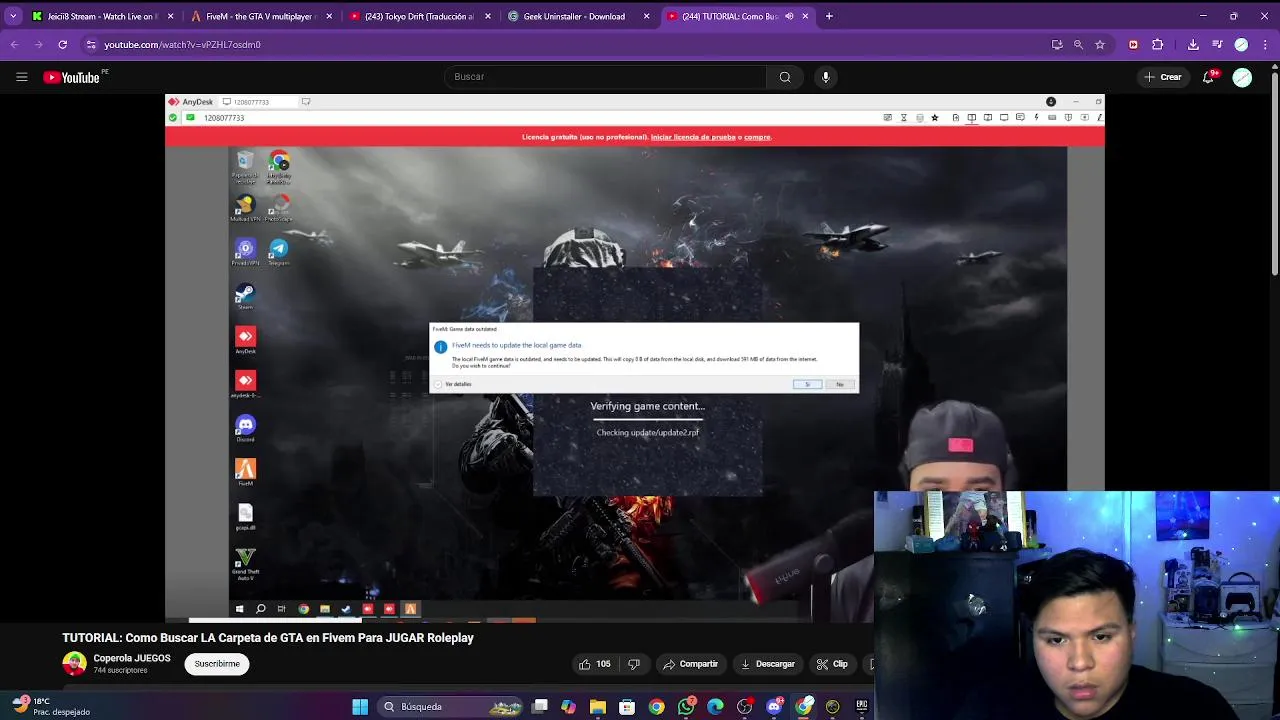Like the video
The height and width of the screenshot is (720, 1280).
pos(595,664)
